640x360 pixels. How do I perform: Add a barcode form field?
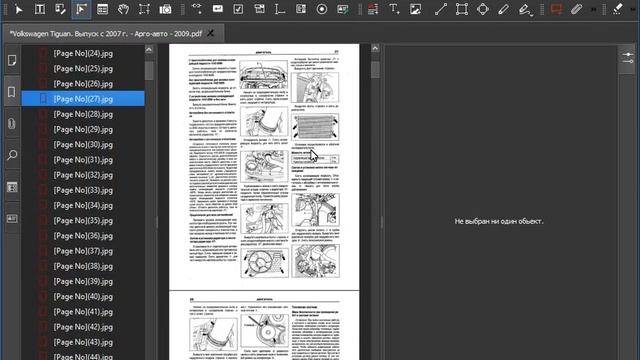click(x=301, y=9)
